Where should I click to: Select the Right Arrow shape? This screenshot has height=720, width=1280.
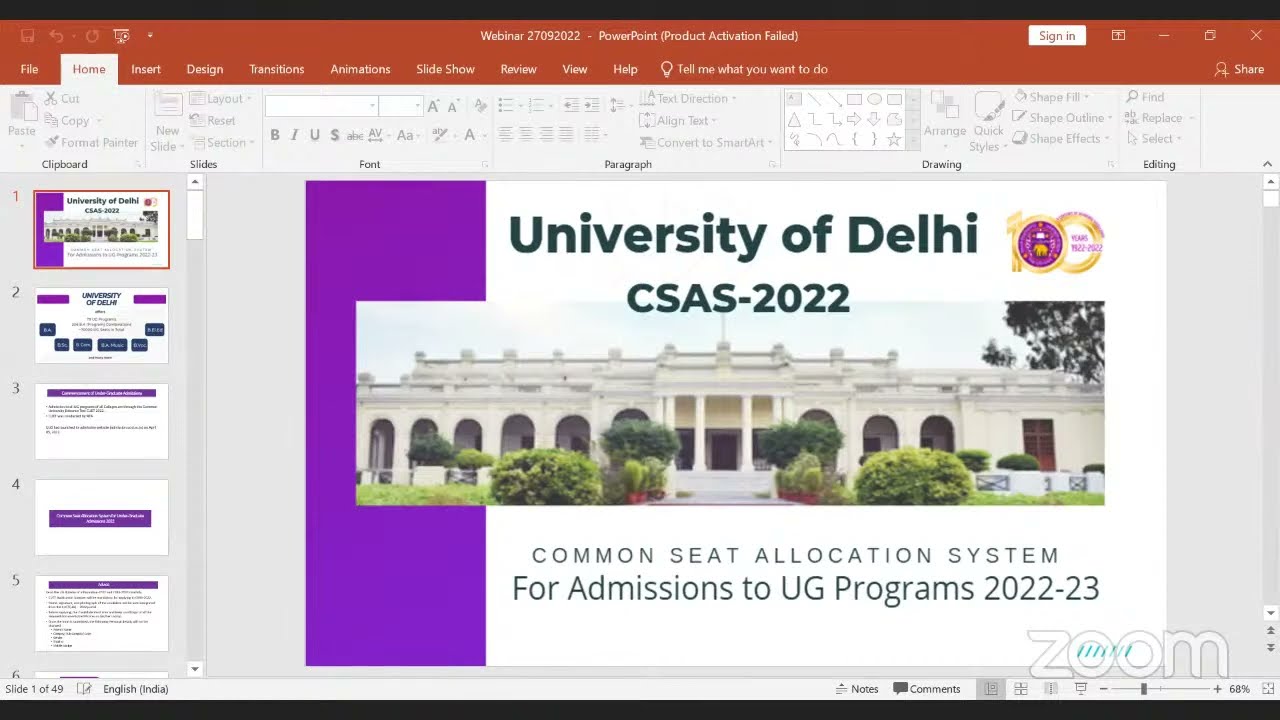[x=855, y=119]
